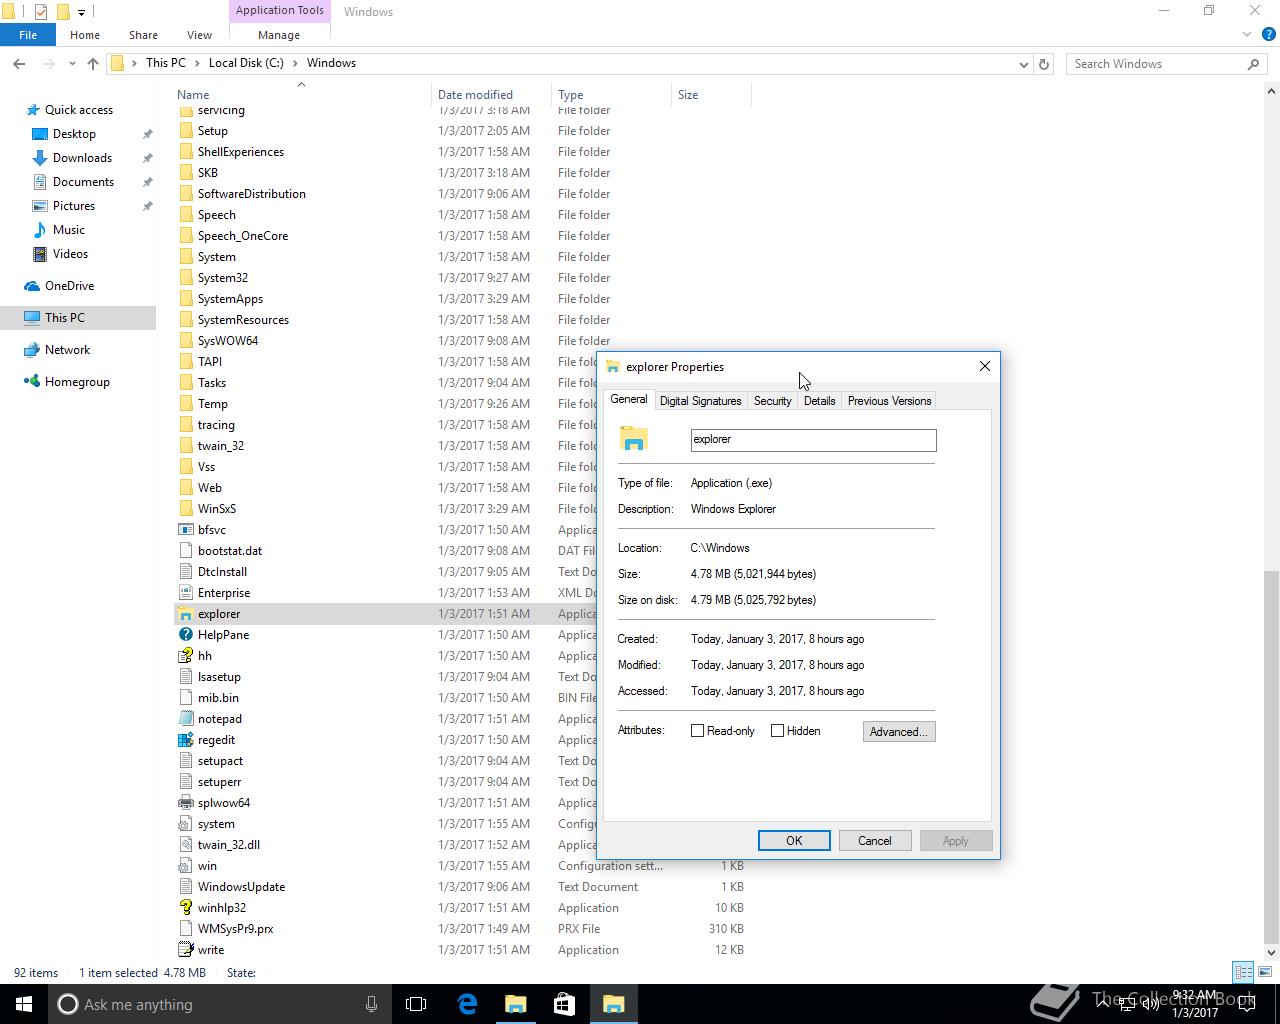The height and width of the screenshot is (1024, 1280).
Task: Switch to the Security tab
Action: pyautogui.click(x=773, y=401)
